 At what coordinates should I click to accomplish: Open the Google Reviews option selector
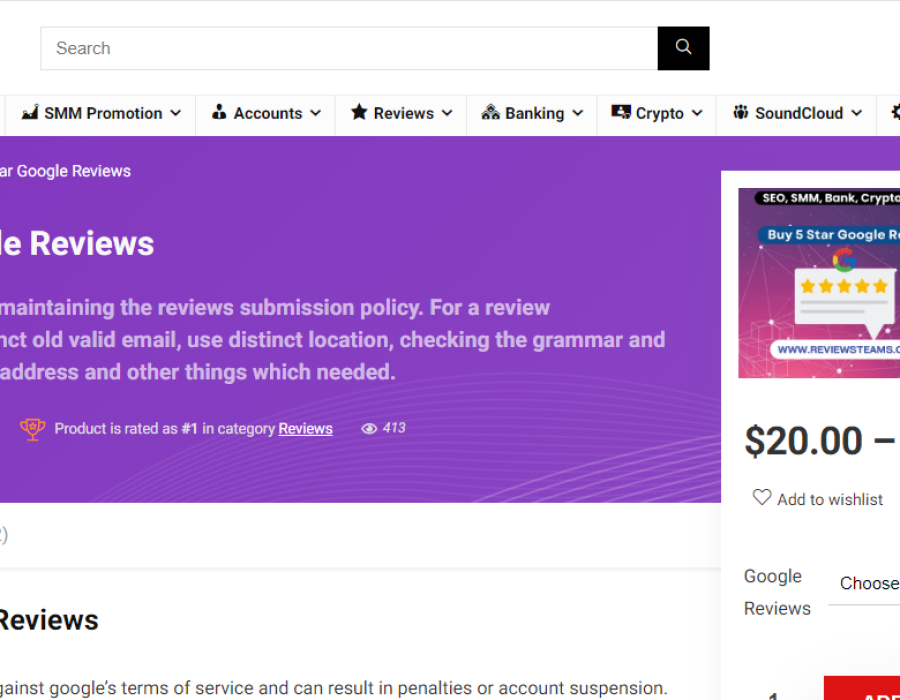point(866,583)
